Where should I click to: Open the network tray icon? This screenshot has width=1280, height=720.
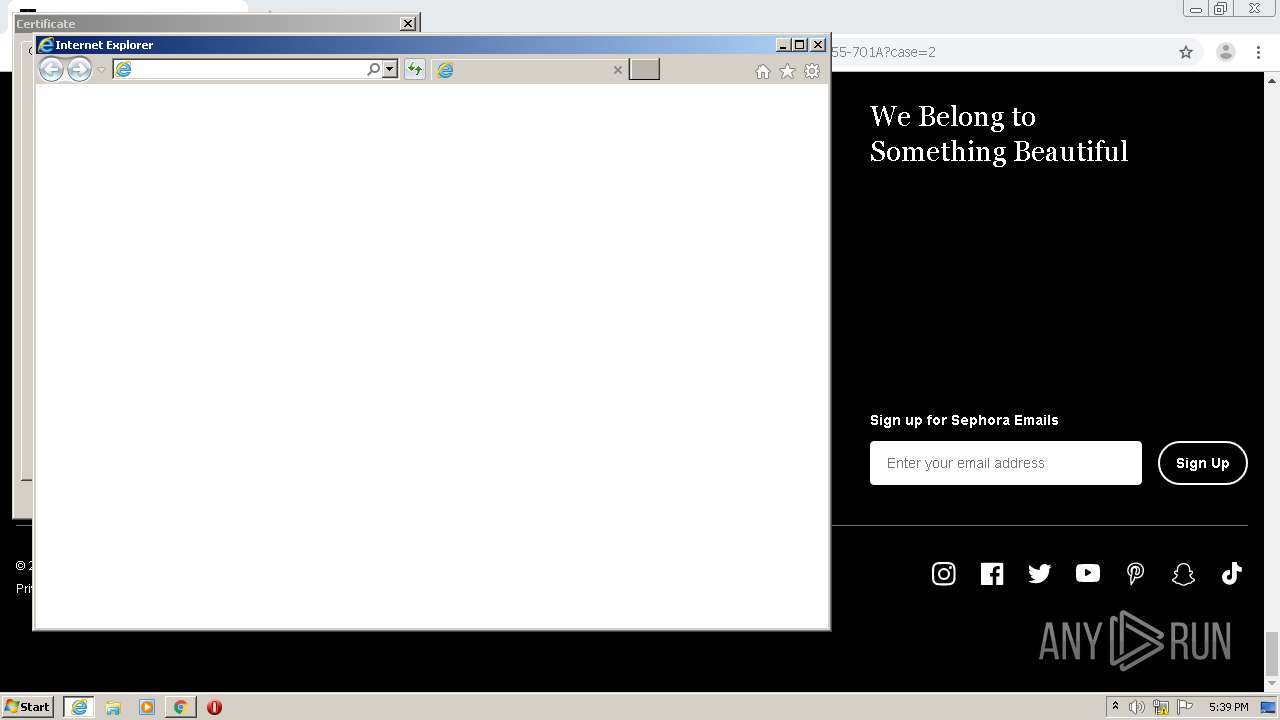tap(1161, 707)
